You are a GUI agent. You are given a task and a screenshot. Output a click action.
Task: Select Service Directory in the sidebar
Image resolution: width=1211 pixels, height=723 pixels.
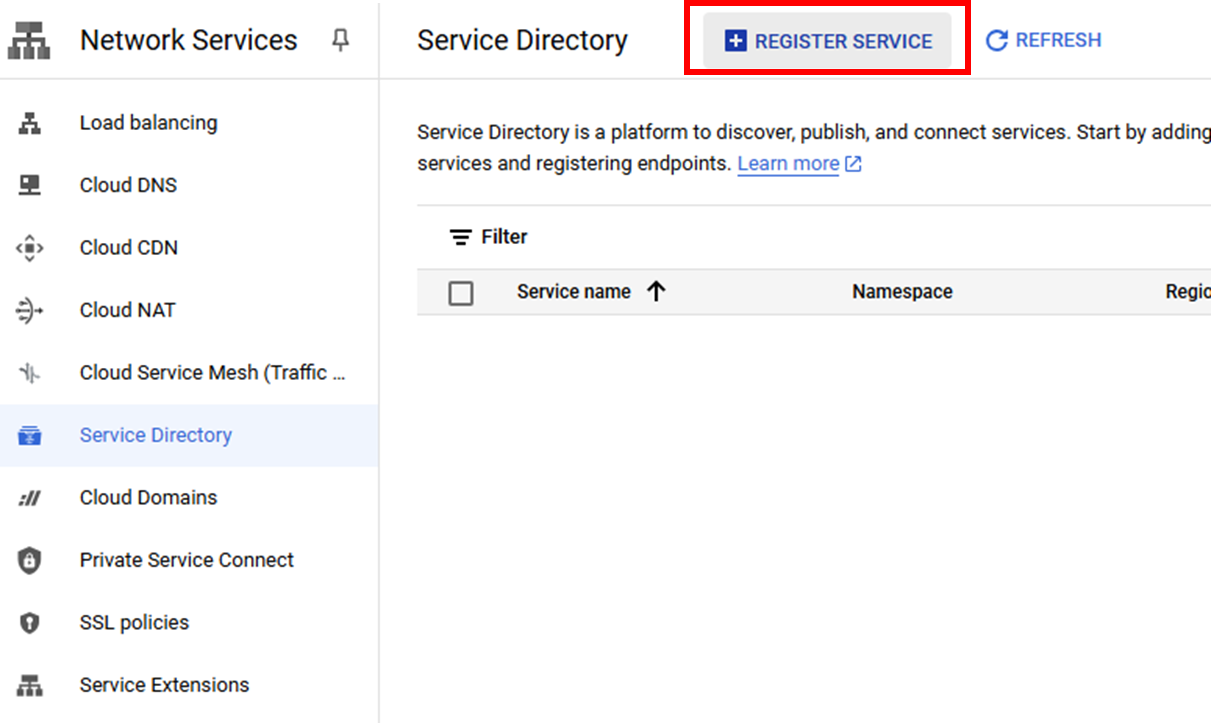click(156, 435)
